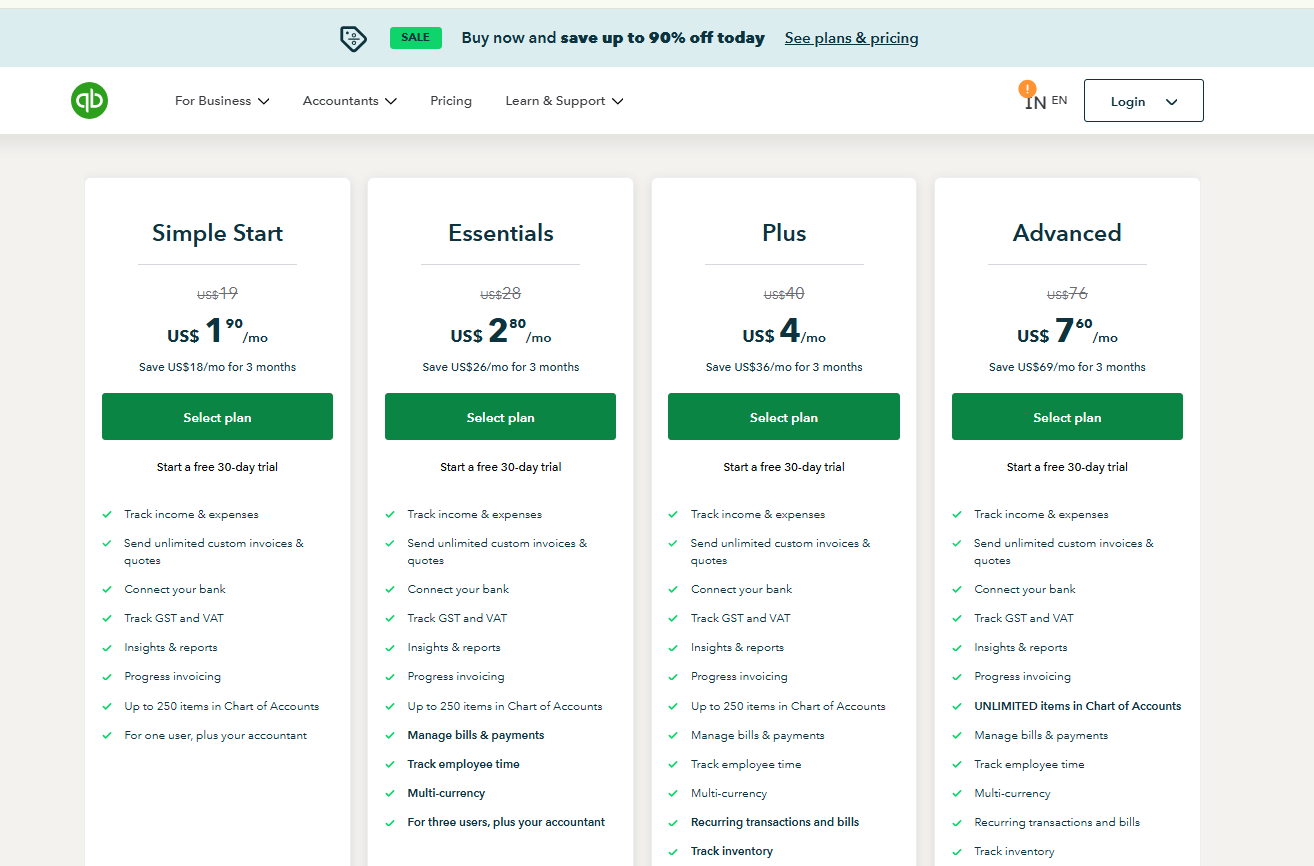Click Plus 'Recurring transactions and bills' feature

point(775,822)
